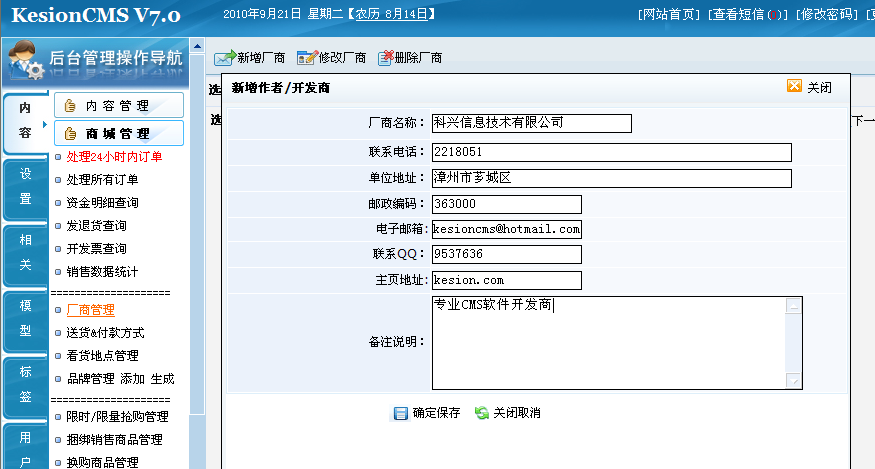
Task: Click the textarea scrollbar down arrow
Action: (x=793, y=380)
